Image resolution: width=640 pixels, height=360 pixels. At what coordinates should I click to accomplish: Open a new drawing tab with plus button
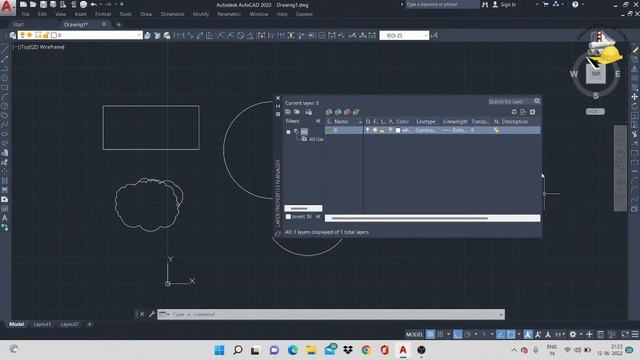tap(119, 24)
